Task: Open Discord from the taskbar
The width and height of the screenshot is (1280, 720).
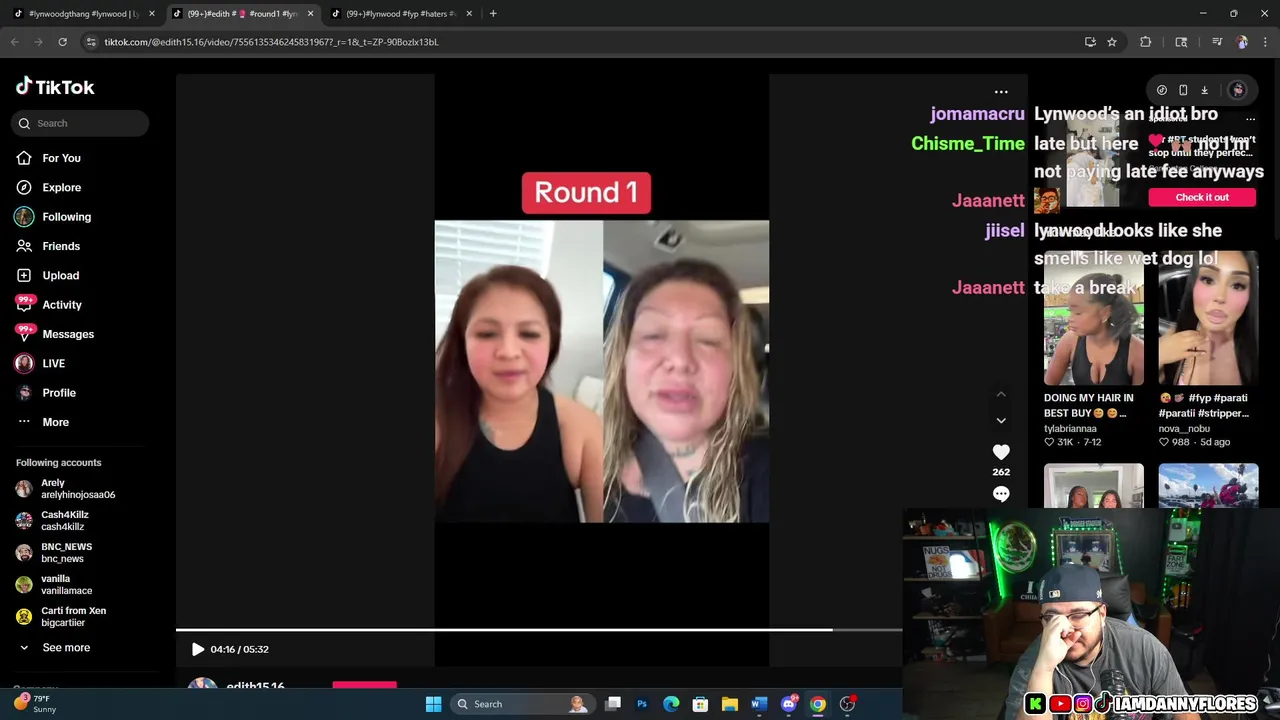Action: pyautogui.click(x=789, y=704)
